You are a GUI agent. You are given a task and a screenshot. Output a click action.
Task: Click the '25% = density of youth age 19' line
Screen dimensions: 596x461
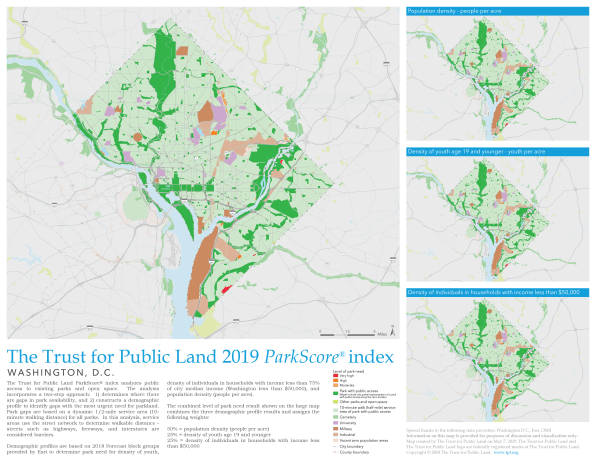point(219,434)
